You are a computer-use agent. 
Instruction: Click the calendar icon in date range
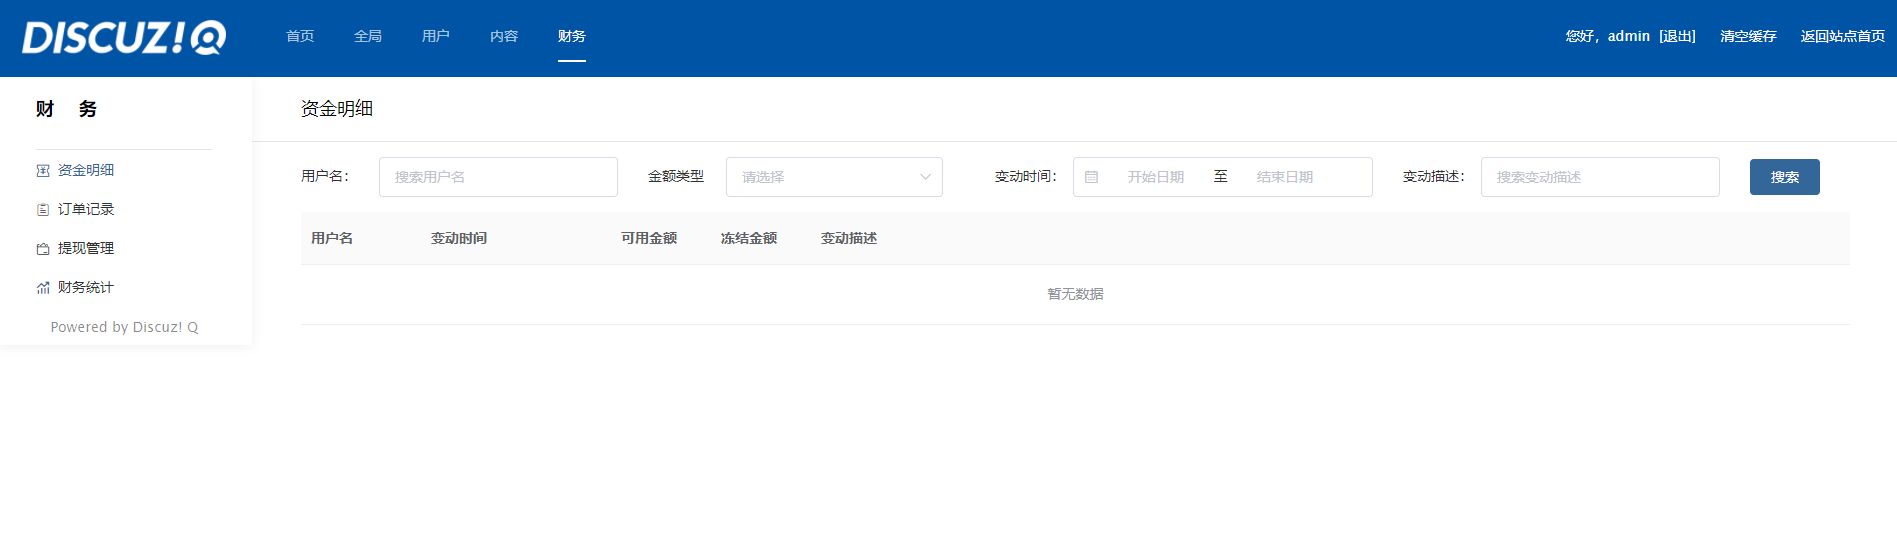point(1091,177)
